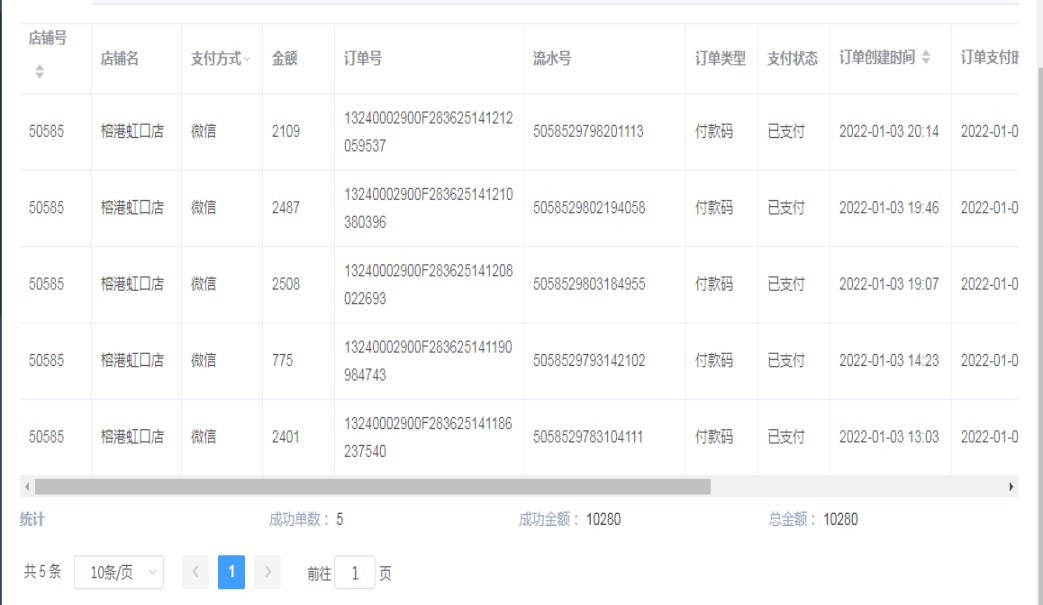Click the 店铺号 column sort arrows
The width and height of the screenshot is (1043, 605).
point(40,72)
